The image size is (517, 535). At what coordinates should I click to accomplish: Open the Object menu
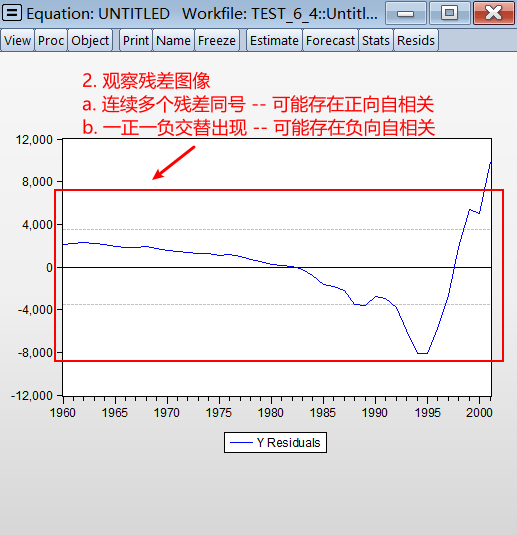90,41
